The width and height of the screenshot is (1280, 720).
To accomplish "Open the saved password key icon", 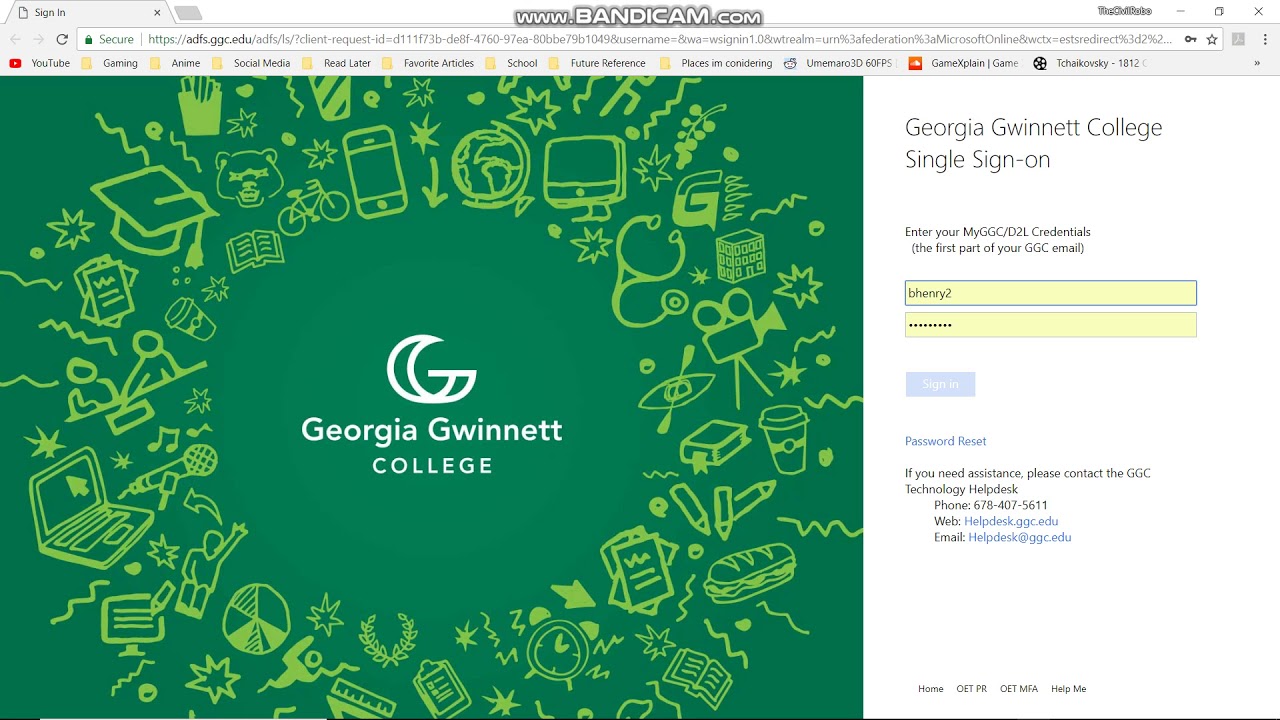I will coord(1190,39).
